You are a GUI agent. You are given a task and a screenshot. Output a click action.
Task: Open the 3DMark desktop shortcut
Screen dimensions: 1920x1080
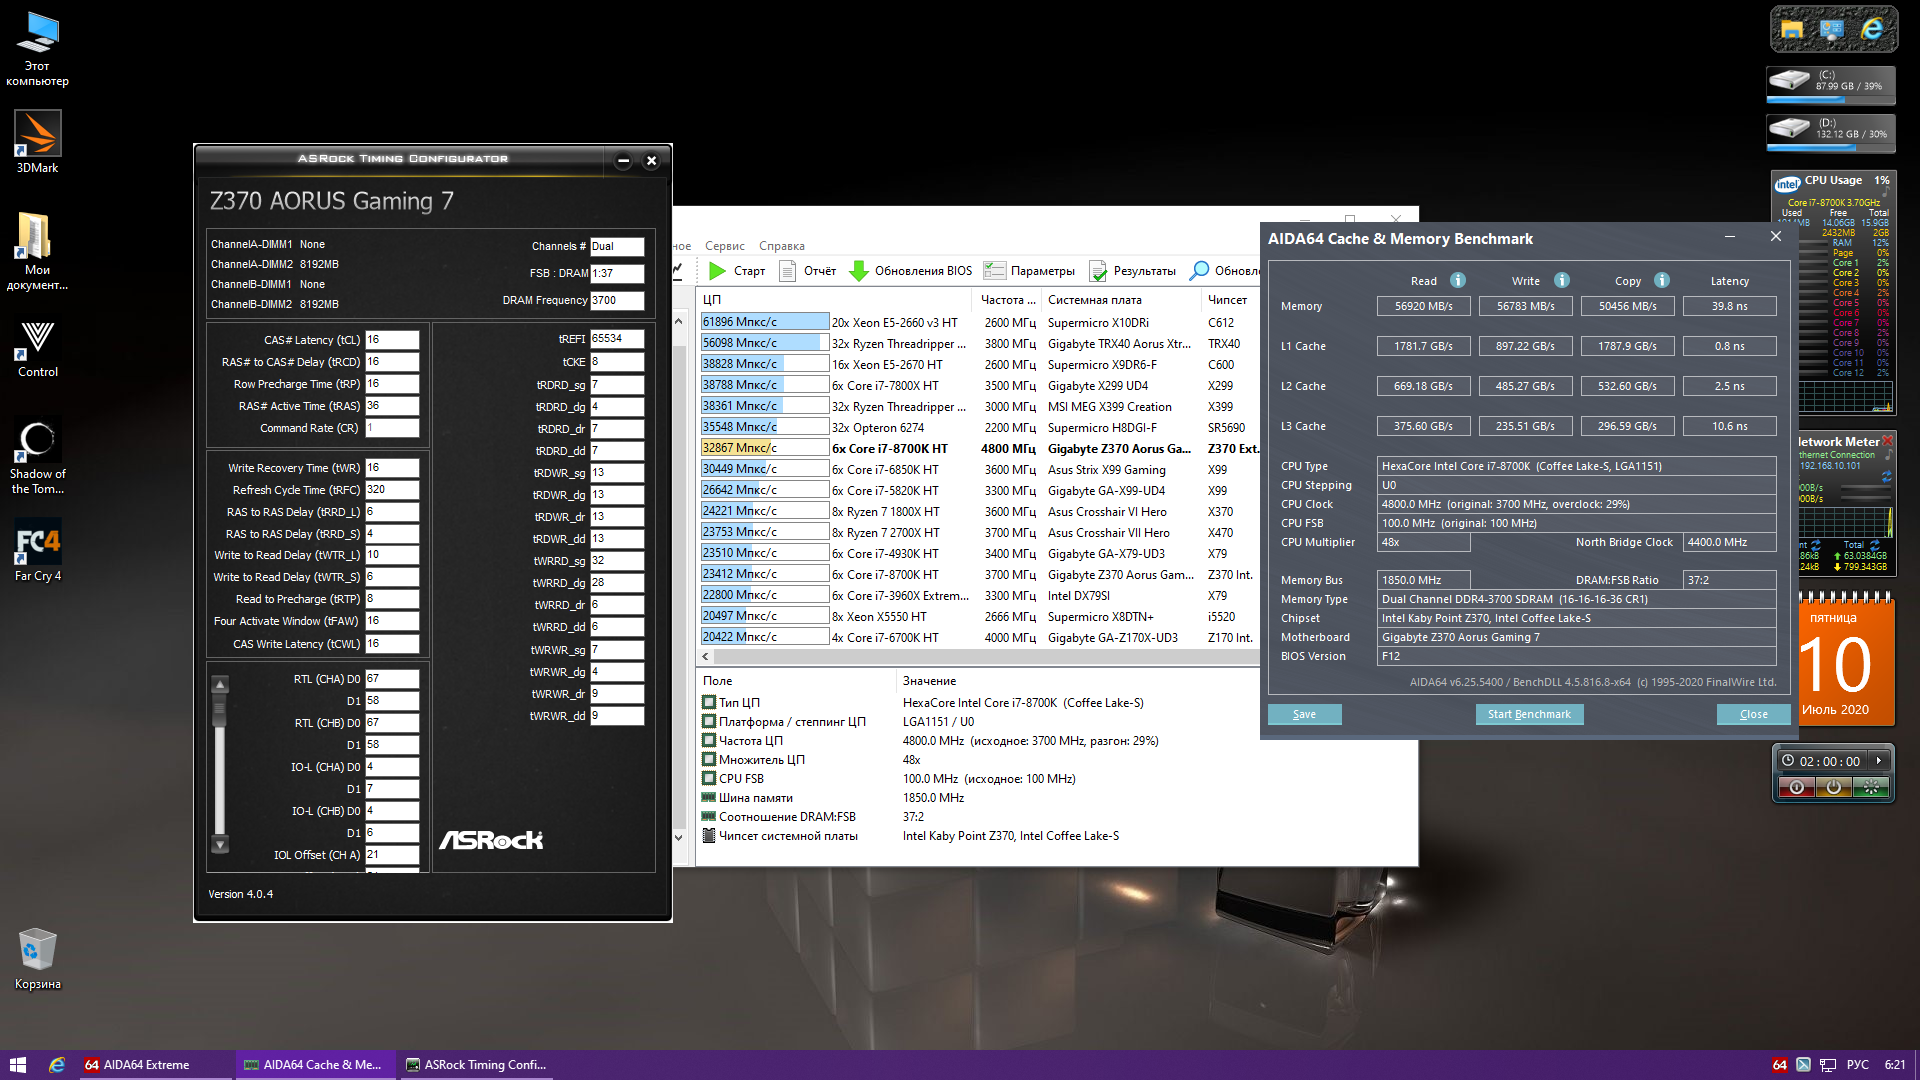pyautogui.click(x=37, y=135)
